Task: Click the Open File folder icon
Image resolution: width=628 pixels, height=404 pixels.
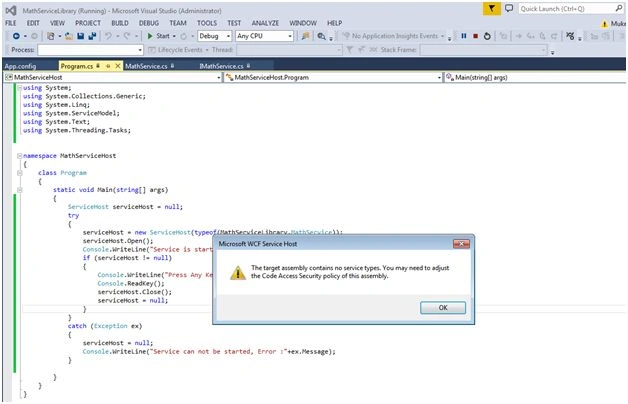Action: click(69, 36)
